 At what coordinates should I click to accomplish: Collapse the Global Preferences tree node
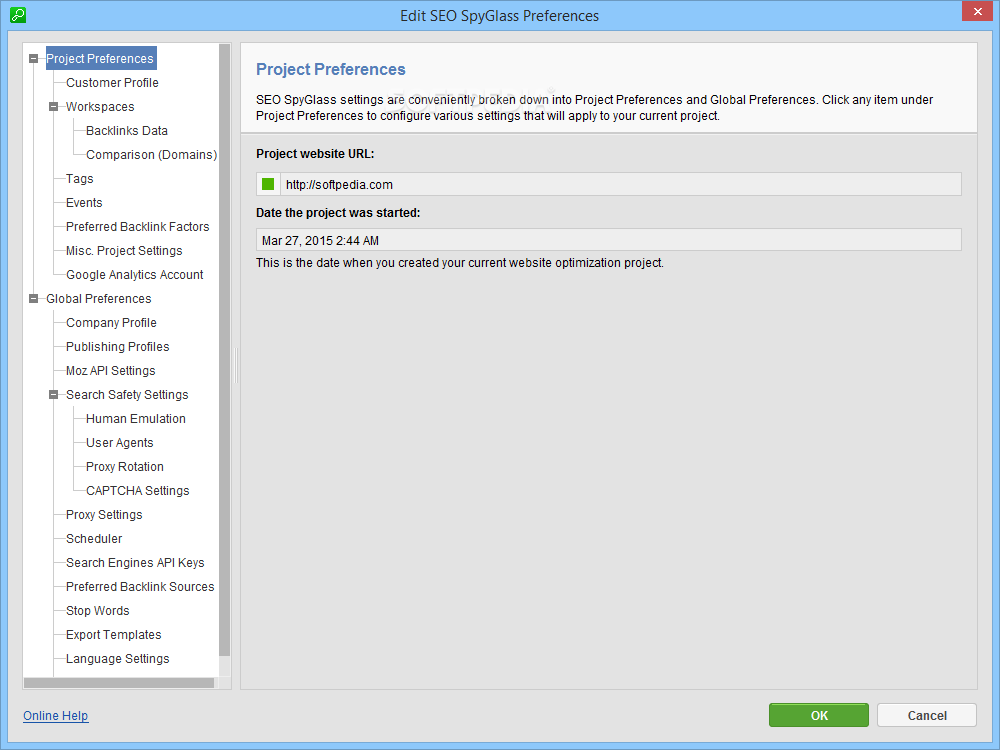point(33,298)
